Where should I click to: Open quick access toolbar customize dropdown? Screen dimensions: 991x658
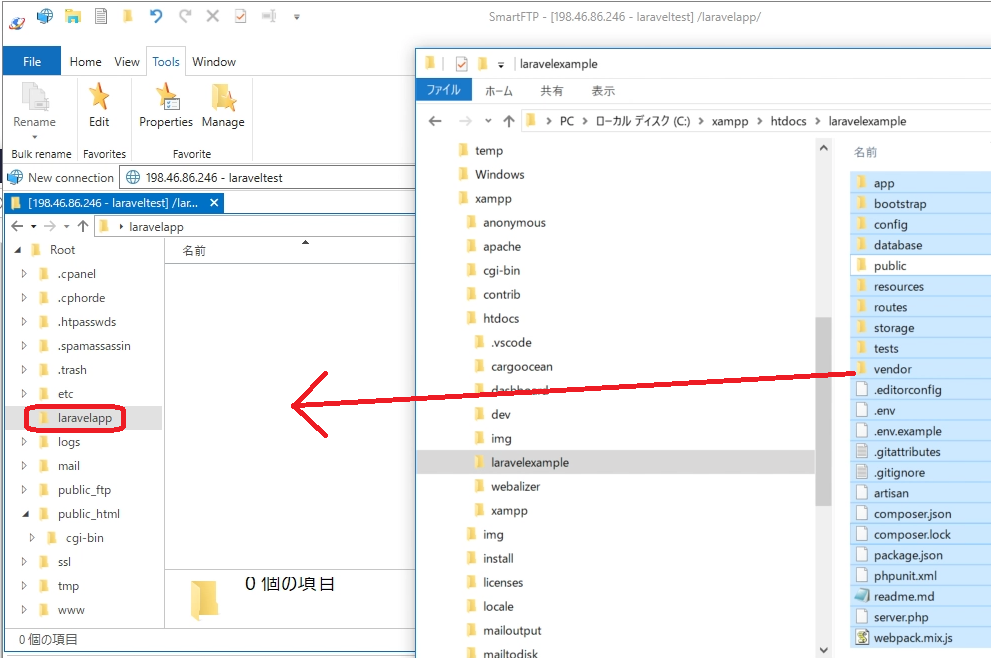[x=296, y=16]
